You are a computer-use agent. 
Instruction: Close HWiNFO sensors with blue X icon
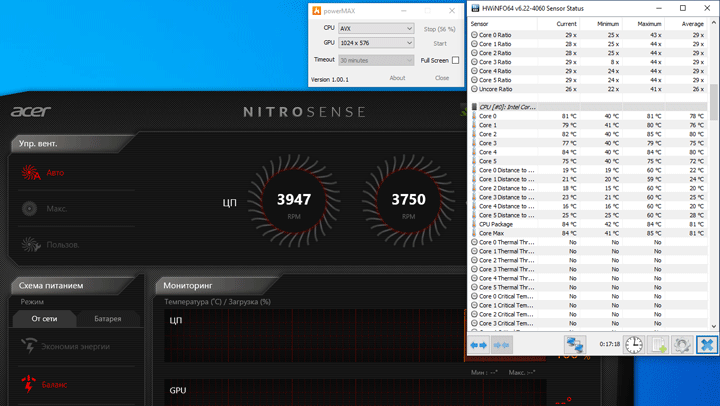click(x=707, y=345)
